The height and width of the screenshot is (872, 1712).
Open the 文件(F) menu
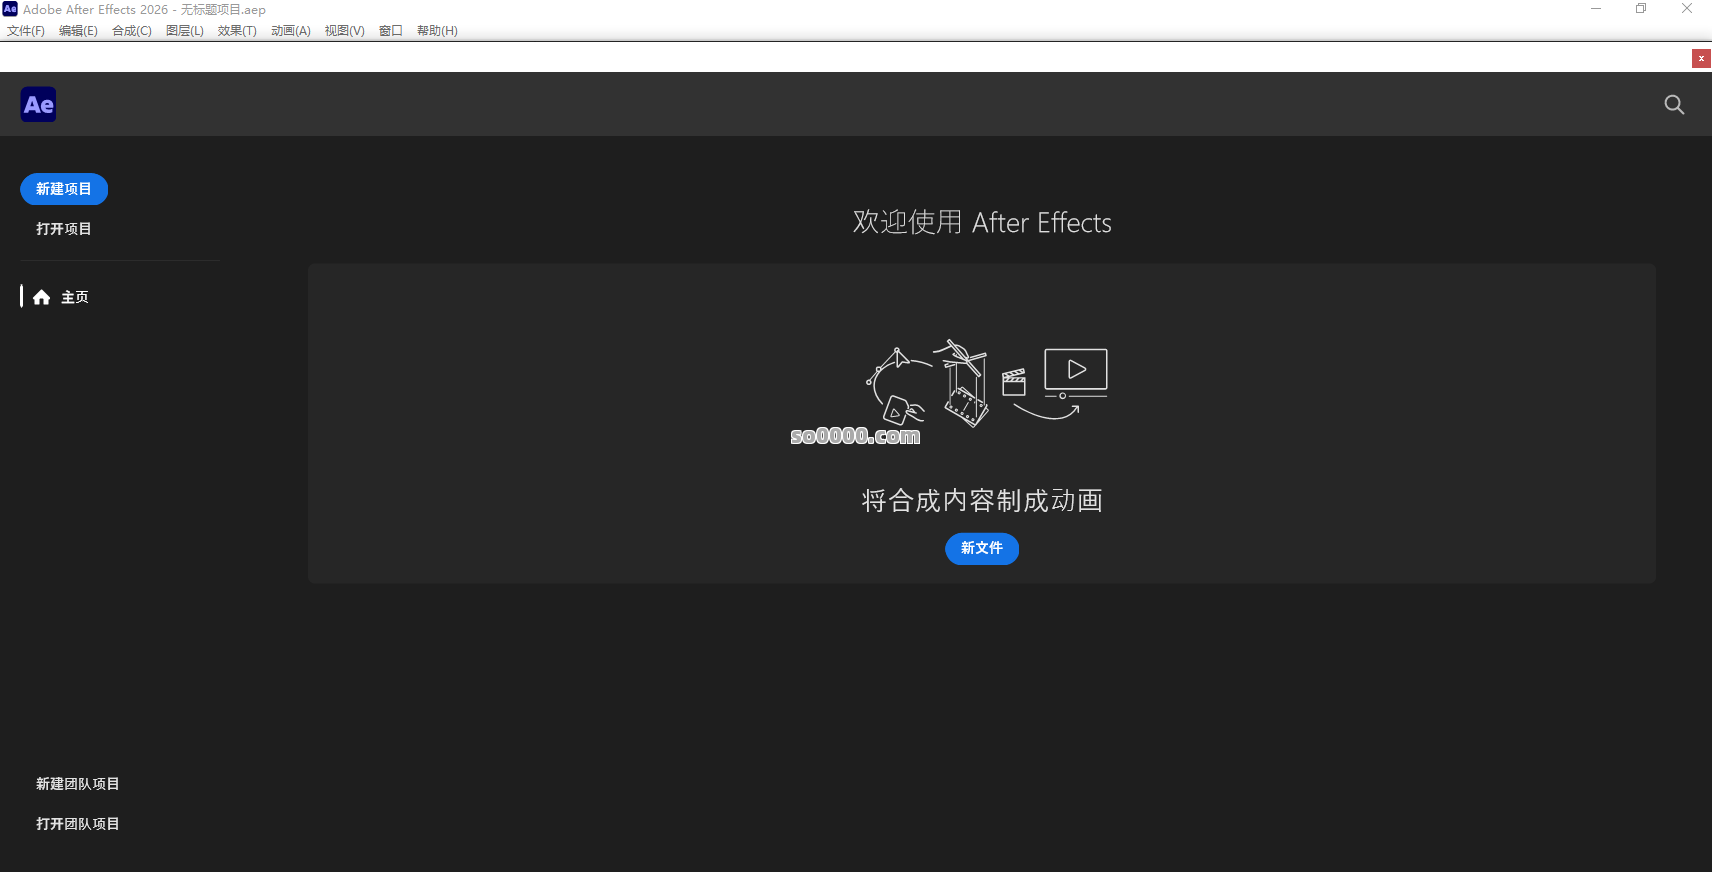tap(26, 31)
